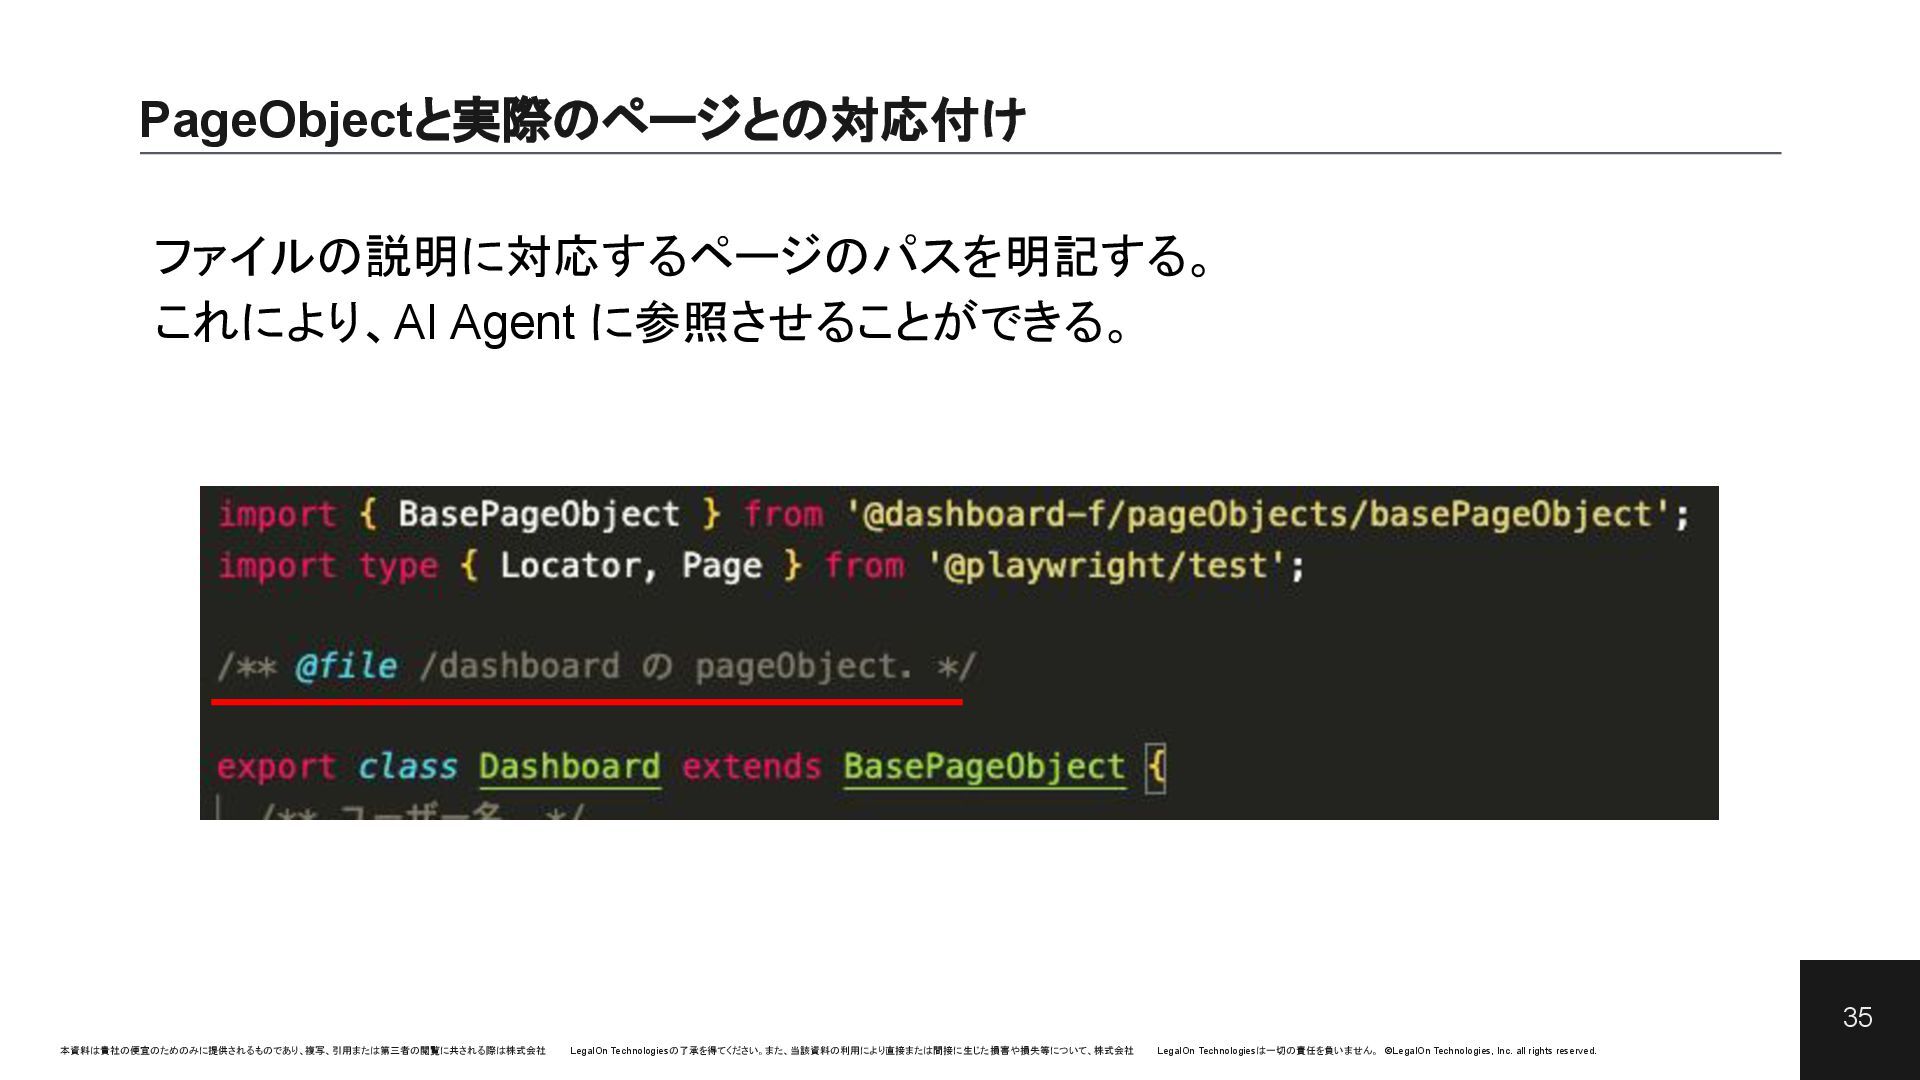Click the text line mentioning AI Agent
1920x1080 pixels.
click(x=640, y=322)
